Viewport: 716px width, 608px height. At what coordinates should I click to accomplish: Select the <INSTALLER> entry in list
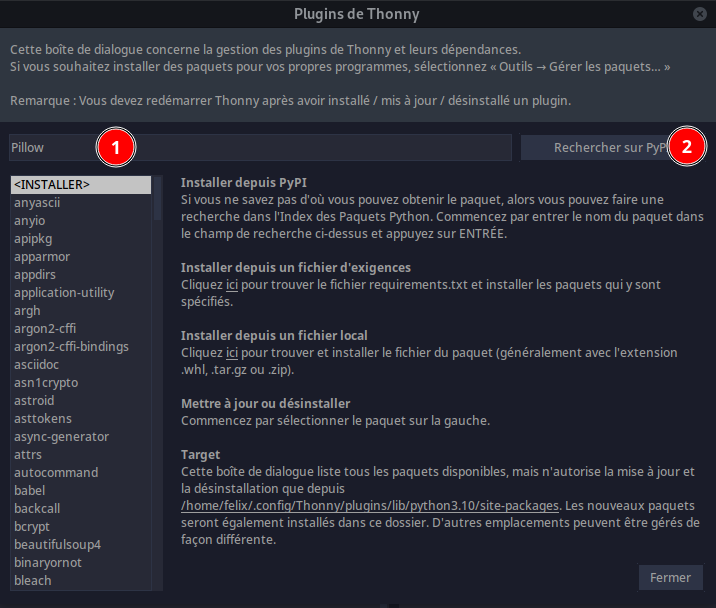pyautogui.click(x=81, y=185)
